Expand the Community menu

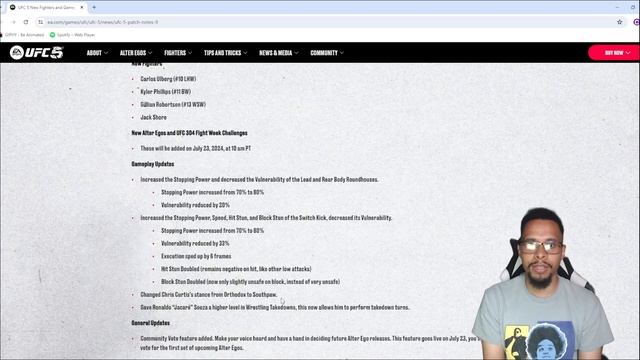[x=327, y=53]
